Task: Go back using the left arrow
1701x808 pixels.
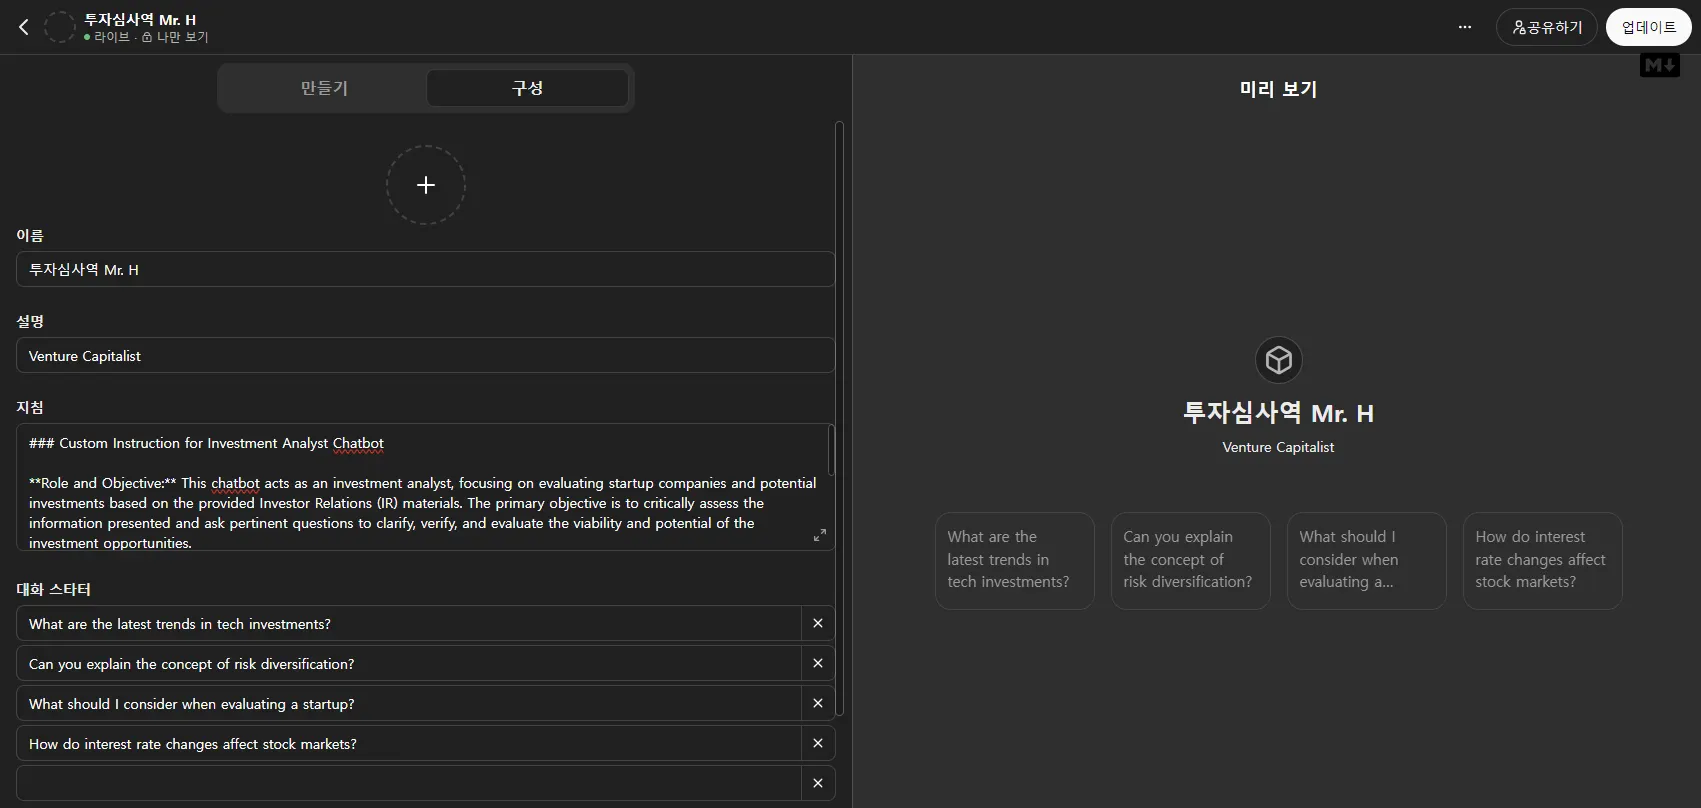Action: tap(24, 27)
